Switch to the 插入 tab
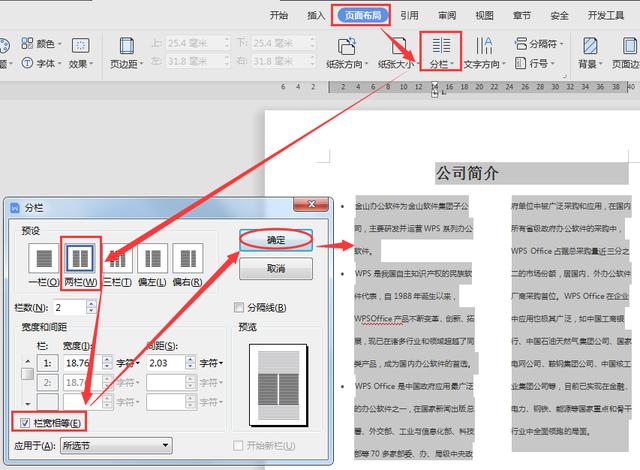 316,16
